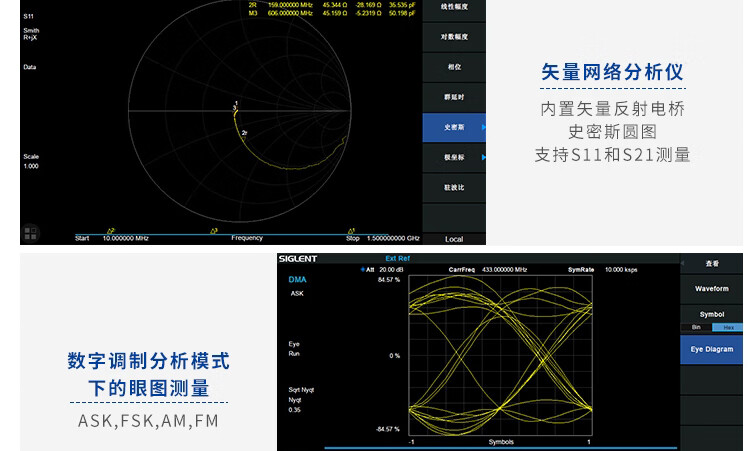Switch symbol format to Bin
Screen dimensions: 756x451
pyautogui.click(x=696, y=327)
